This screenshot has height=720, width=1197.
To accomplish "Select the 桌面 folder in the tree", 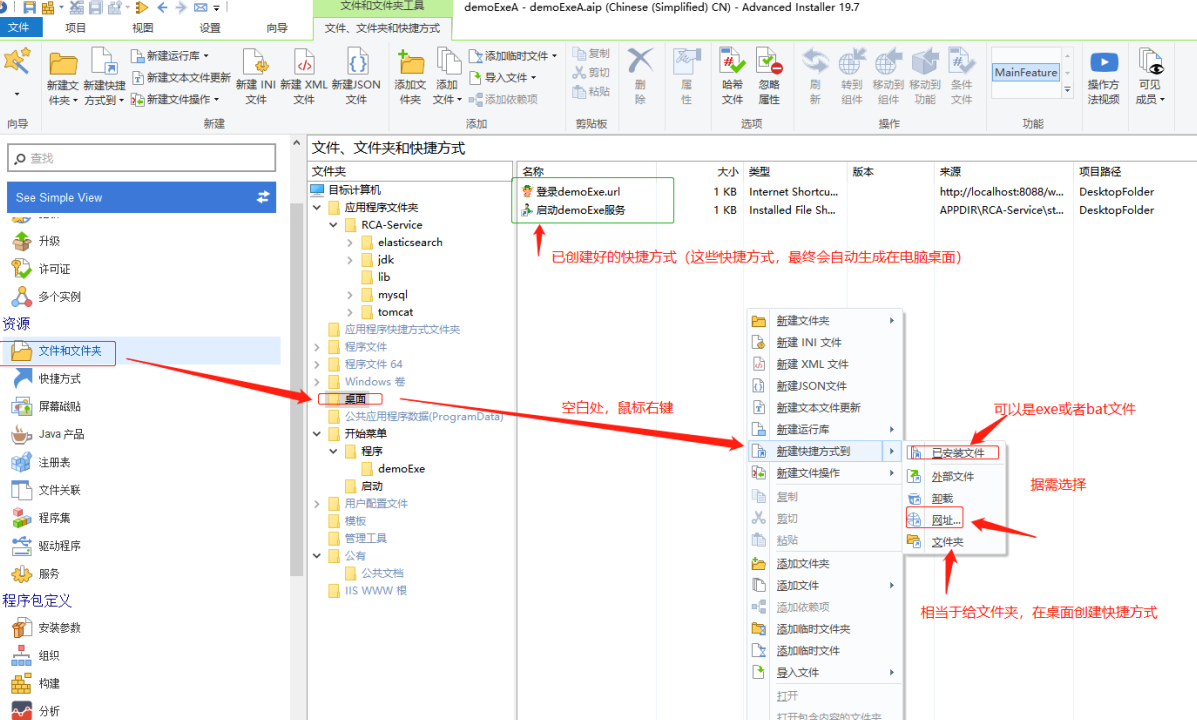I will coord(355,399).
